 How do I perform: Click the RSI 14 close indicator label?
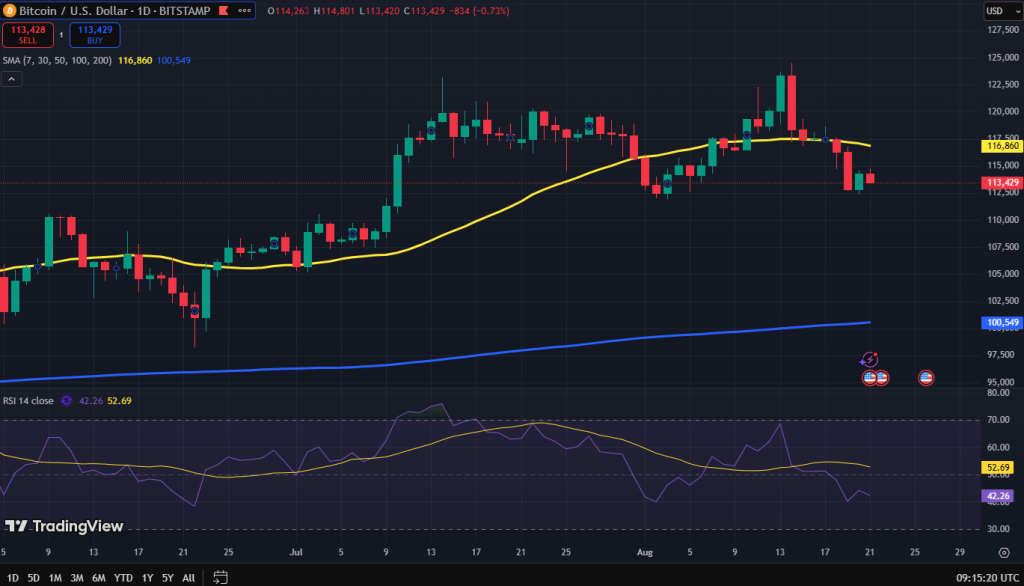point(28,400)
